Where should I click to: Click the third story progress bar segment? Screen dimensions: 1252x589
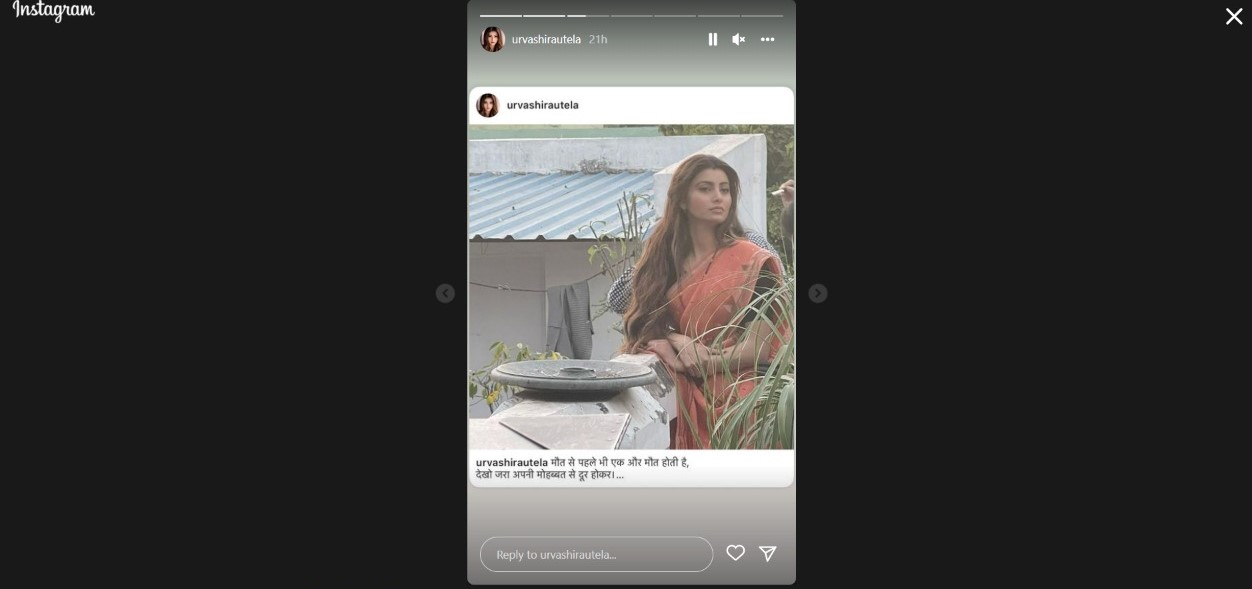click(588, 16)
